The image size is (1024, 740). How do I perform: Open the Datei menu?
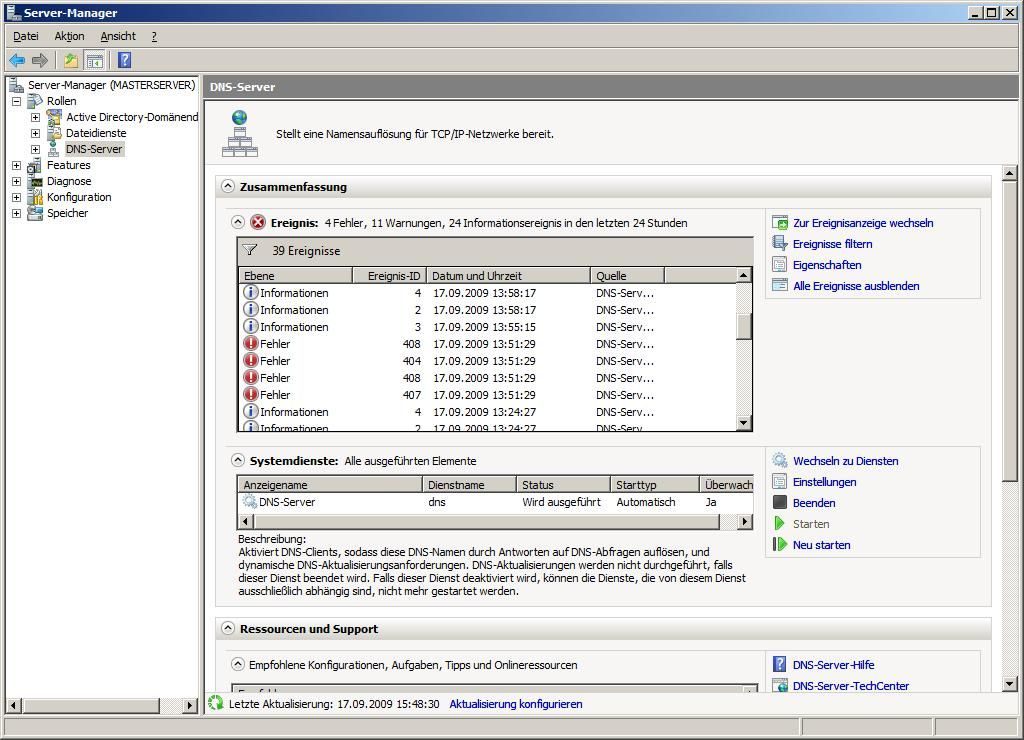click(x=25, y=36)
